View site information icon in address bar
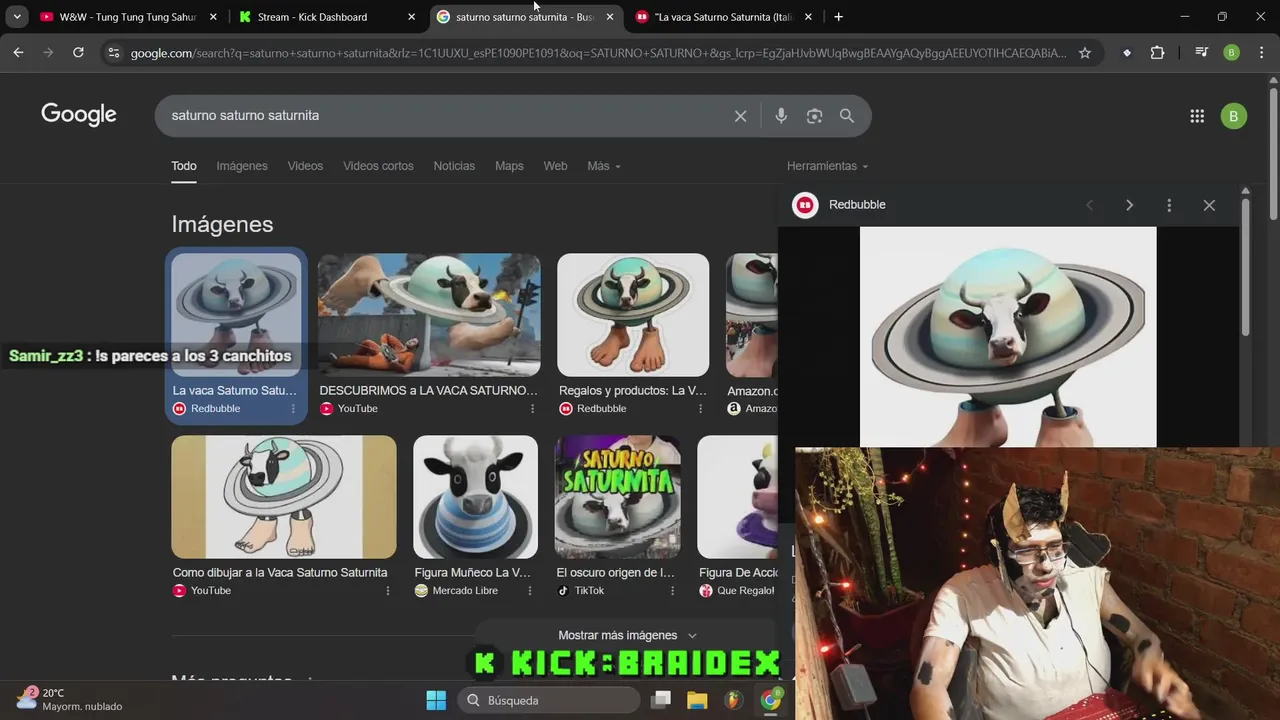The width and height of the screenshot is (1280, 720). pos(113,53)
